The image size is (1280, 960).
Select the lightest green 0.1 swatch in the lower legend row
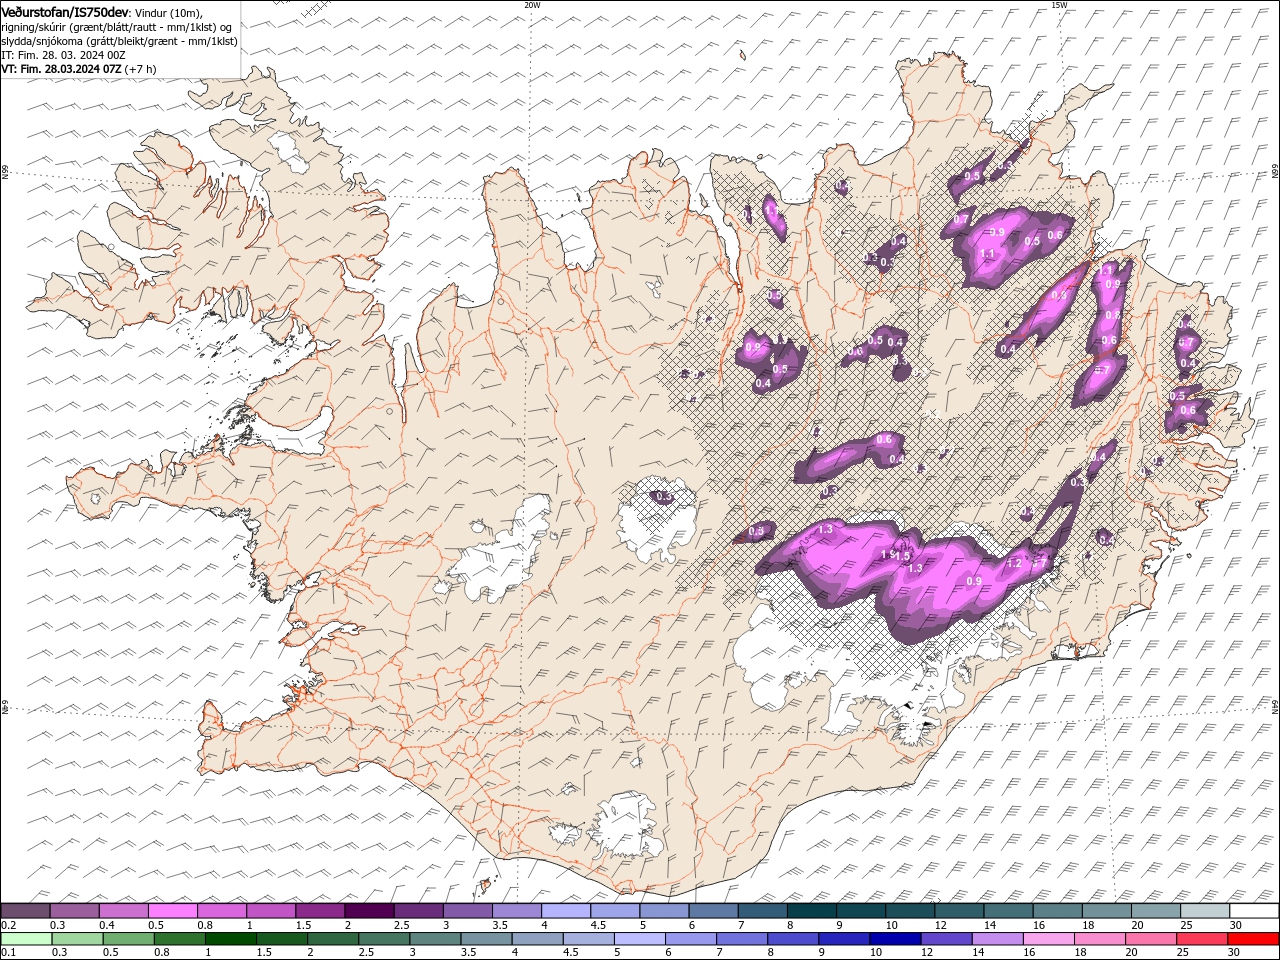(x=26, y=939)
